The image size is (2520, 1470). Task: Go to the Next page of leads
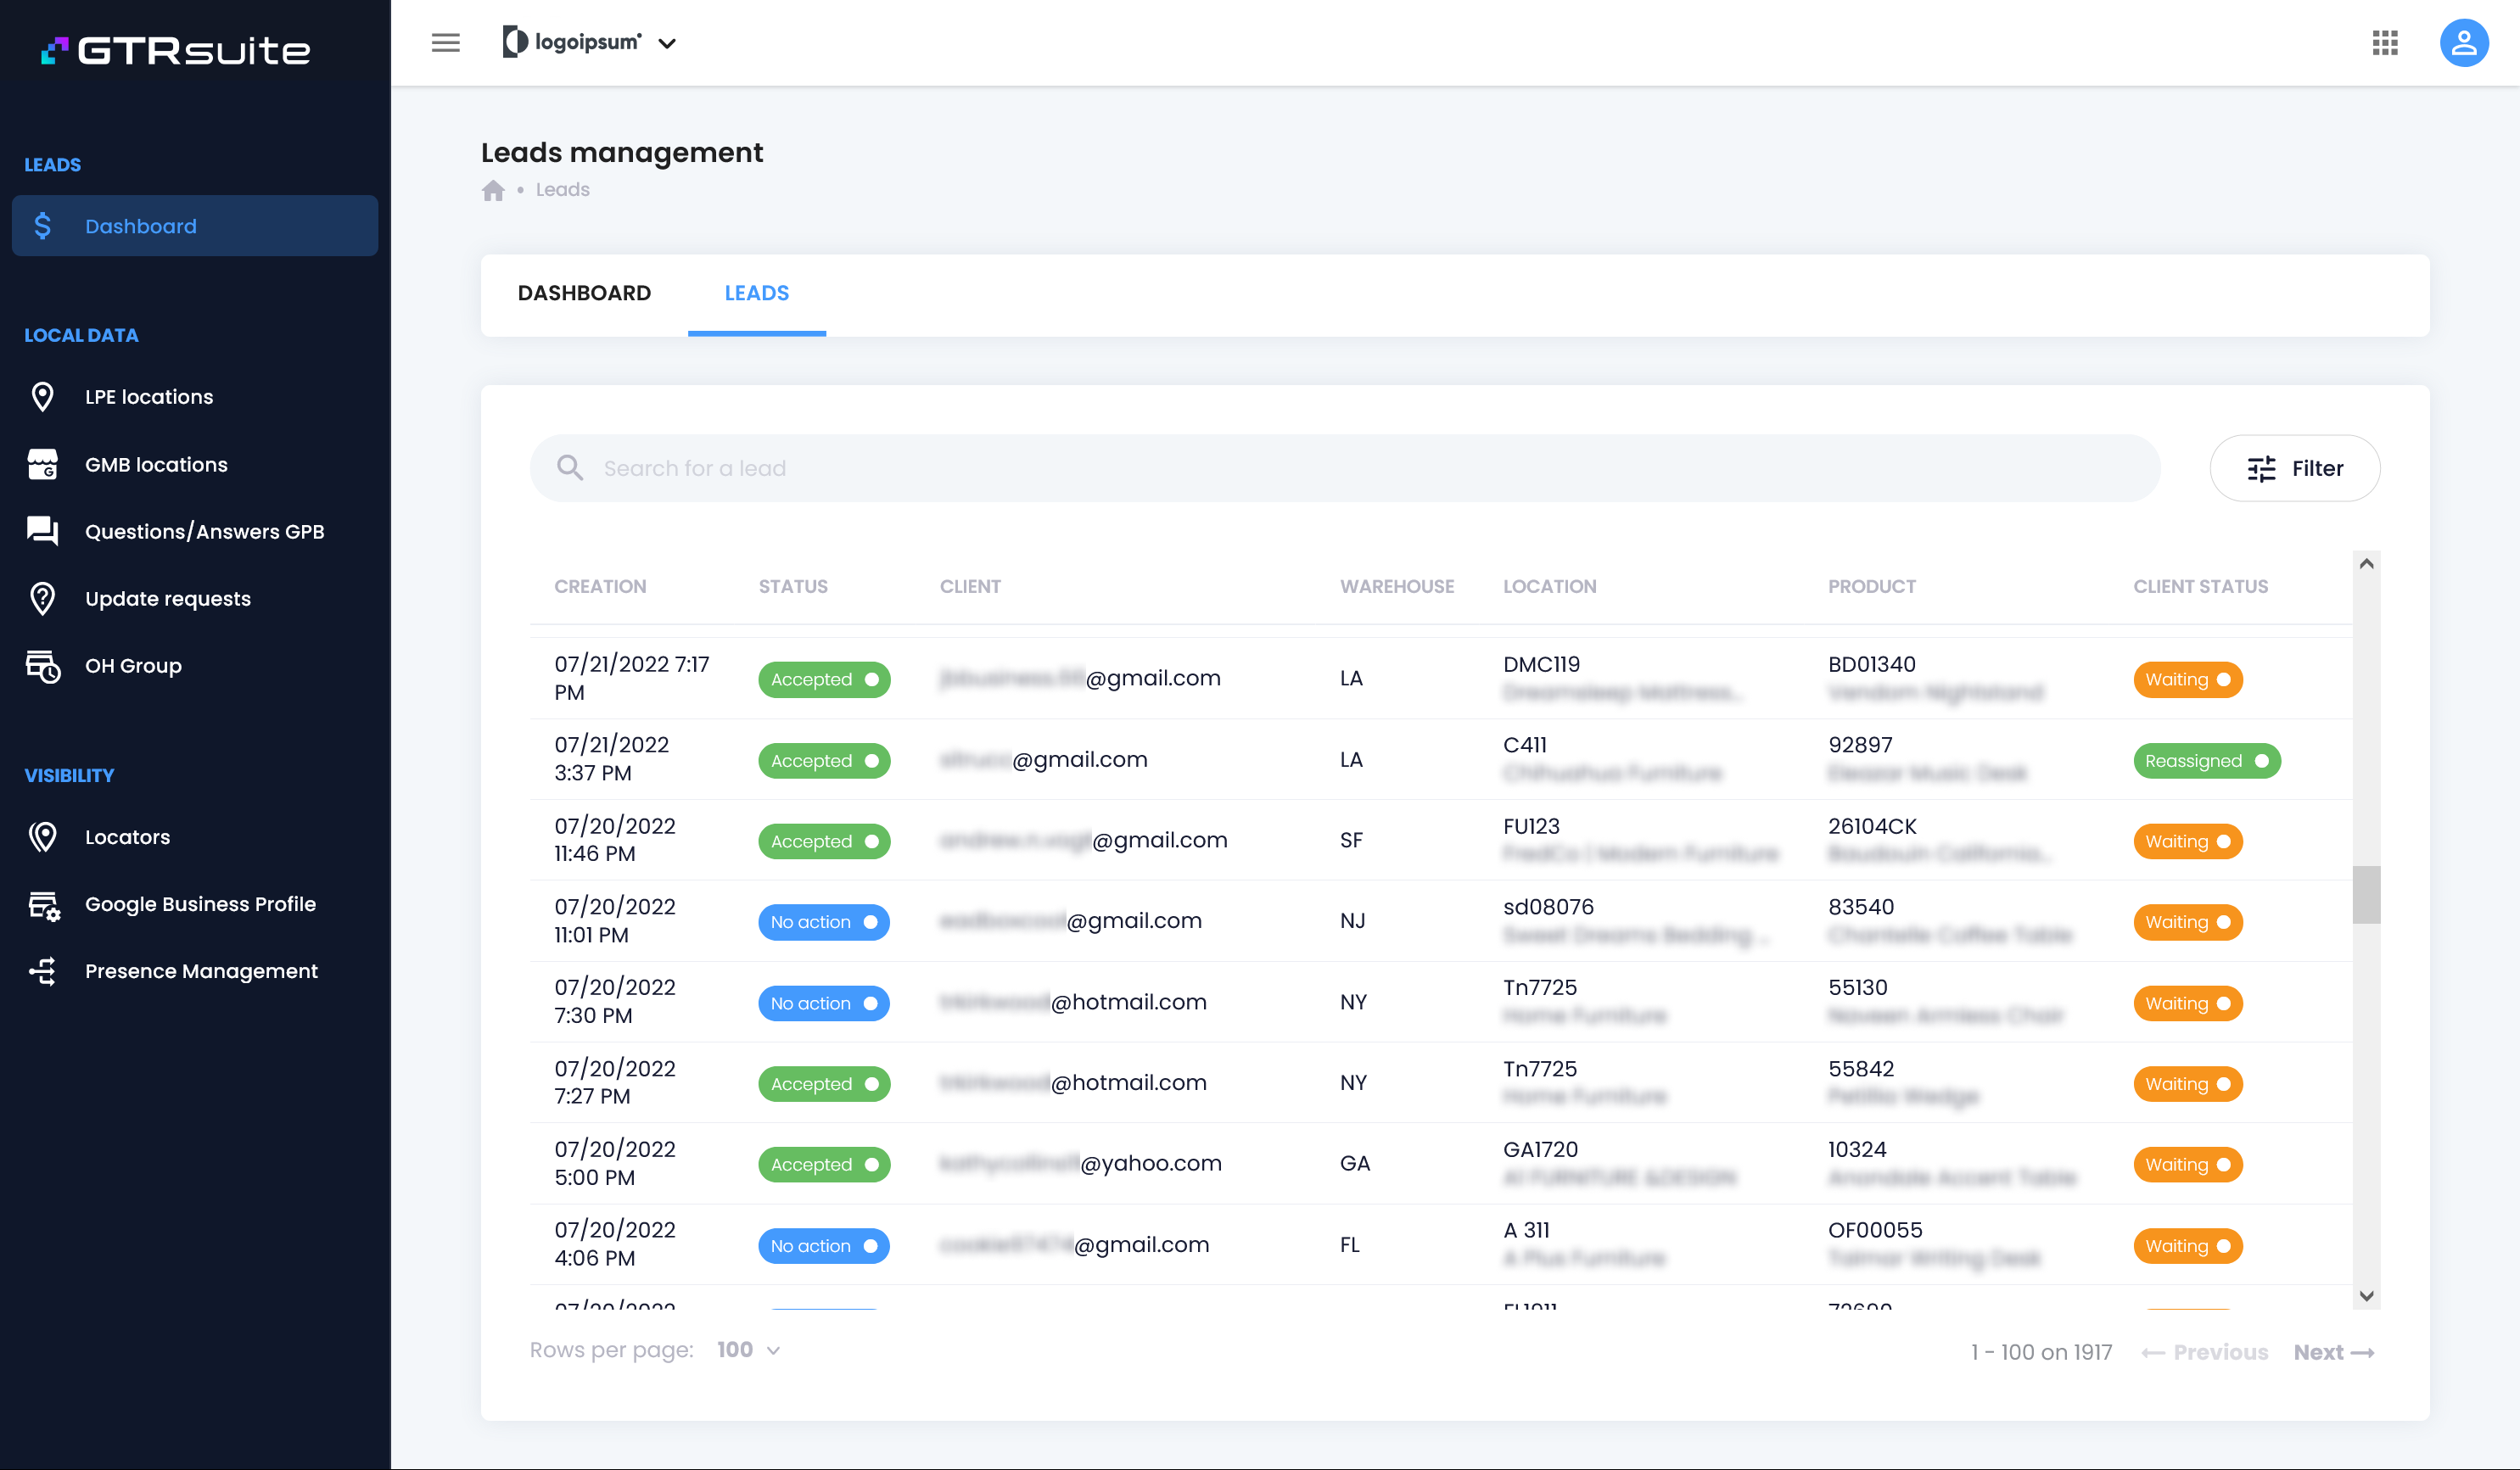point(2334,1351)
